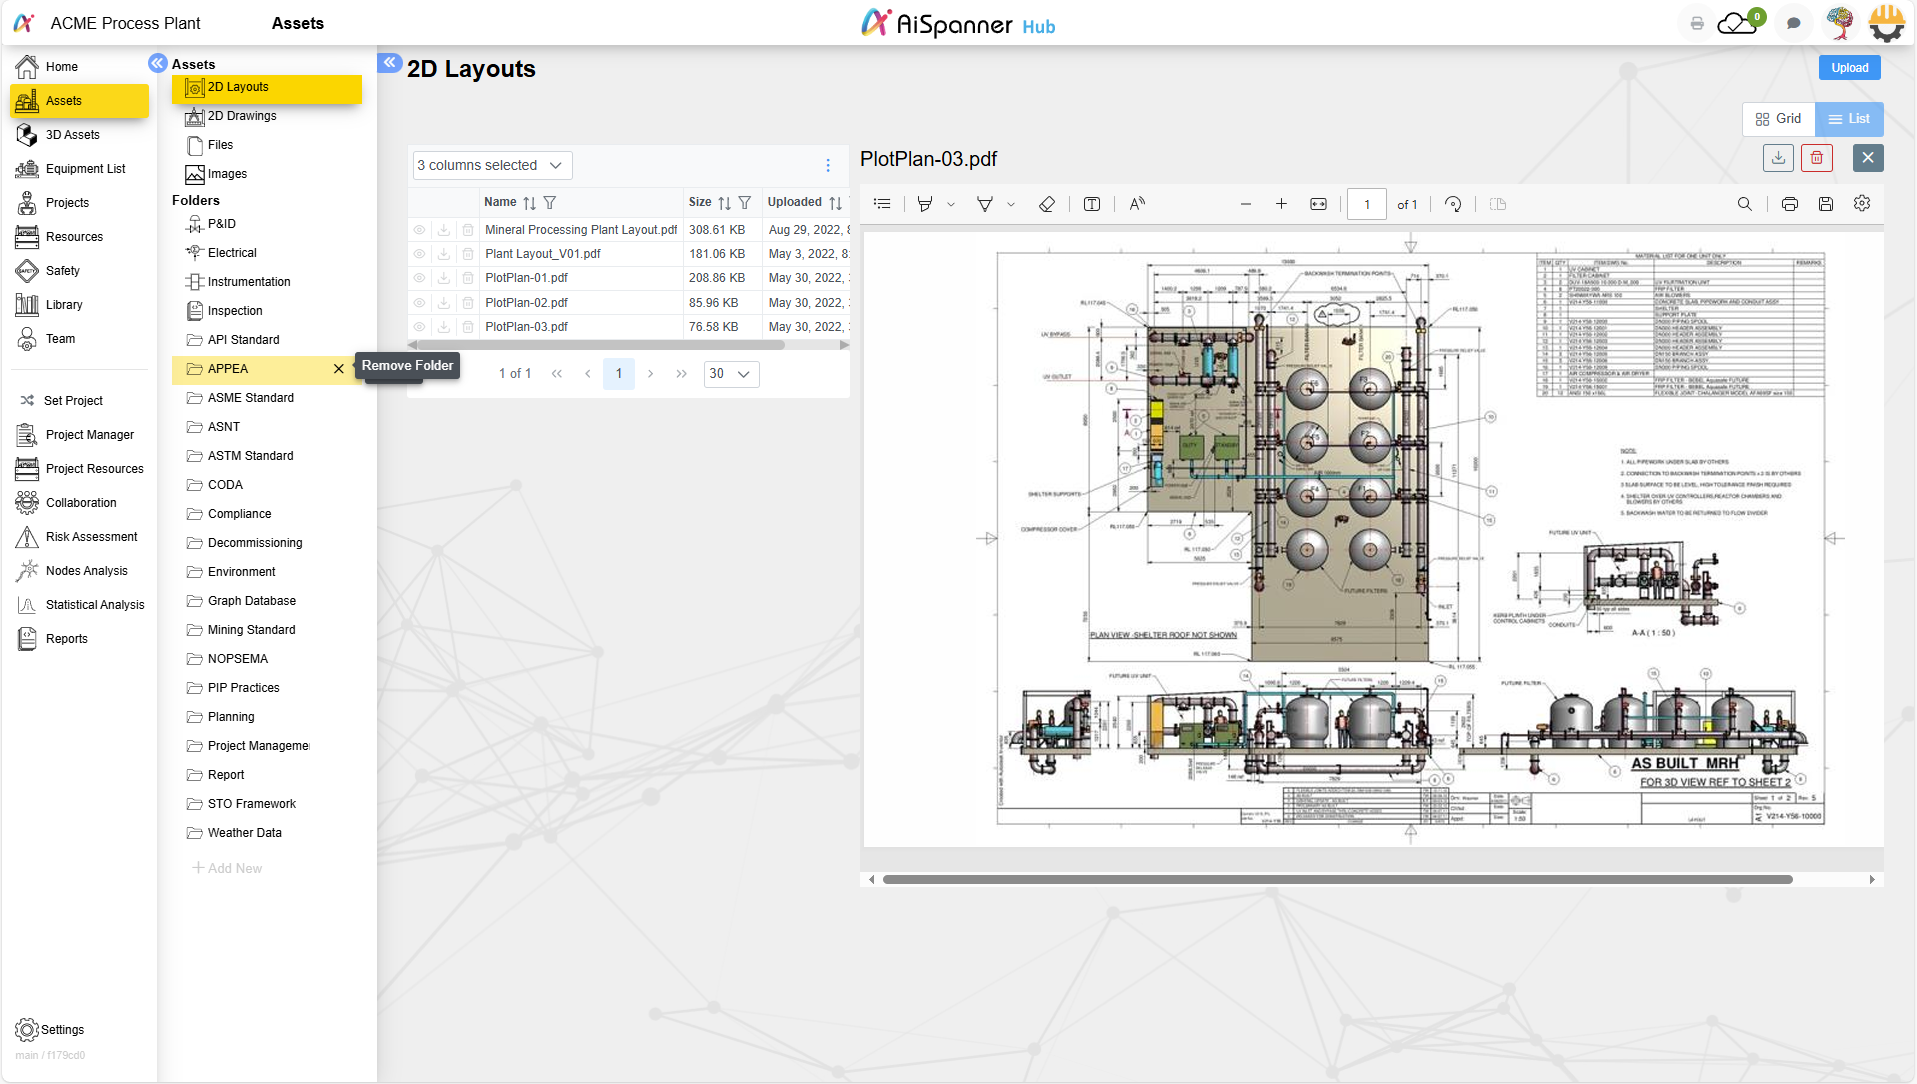This screenshot has width=1917, height=1084.
Task: Switch to the 2D Drawings section
Action: coord(242,115)
